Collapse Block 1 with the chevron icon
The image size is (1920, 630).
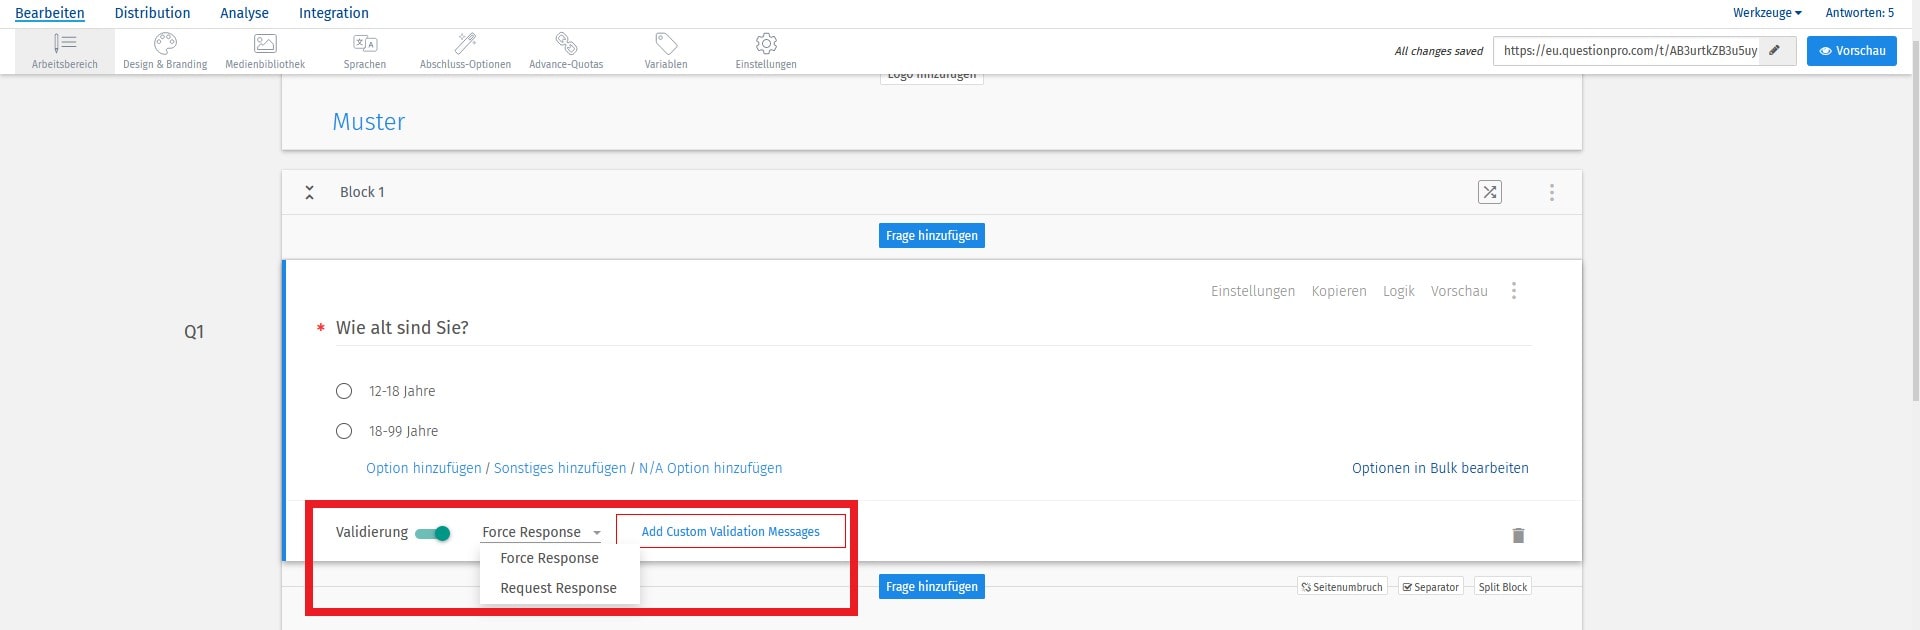pyautogui.click(x=310, y=192)
